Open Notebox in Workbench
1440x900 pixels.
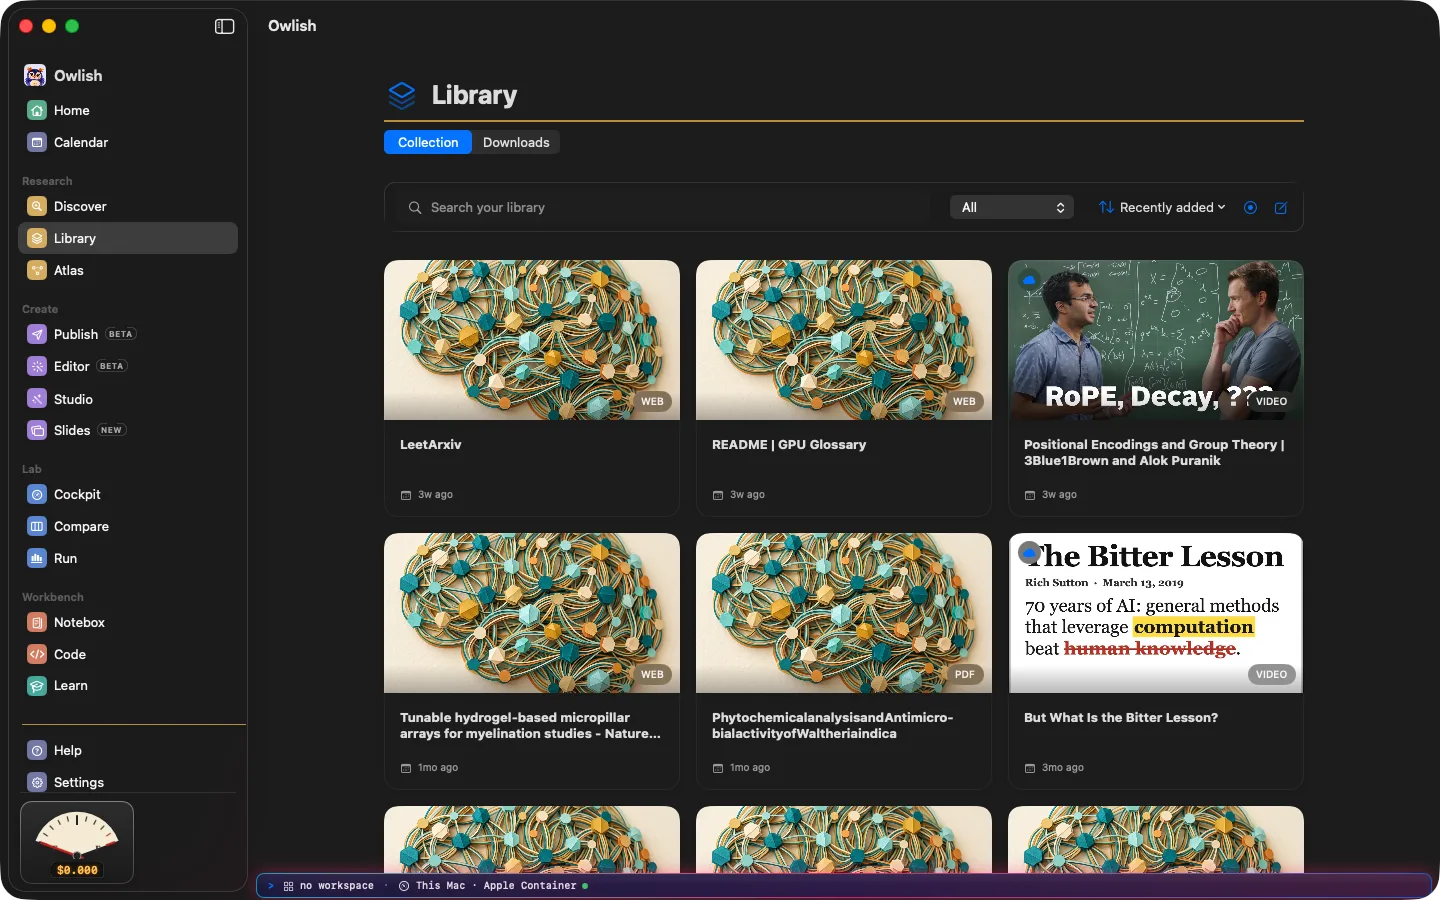(x=128, y=622)
